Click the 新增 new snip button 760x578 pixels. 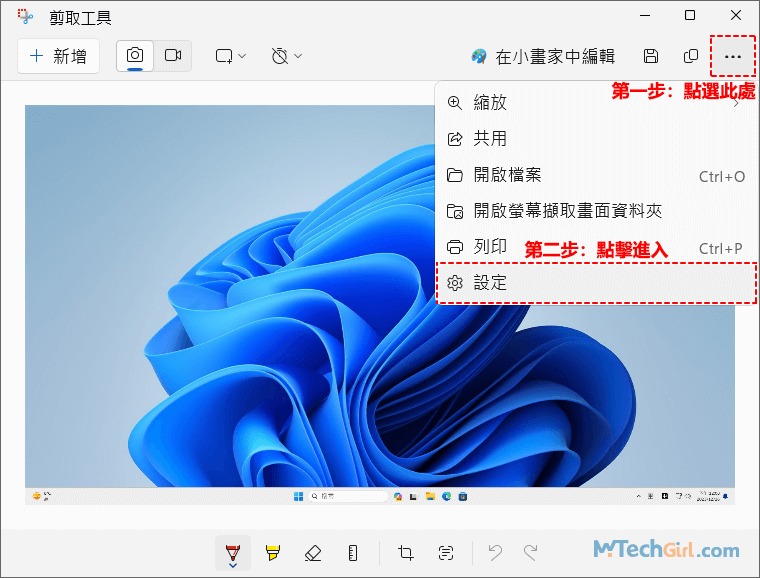pyautogui.click(x=59, y=57)
